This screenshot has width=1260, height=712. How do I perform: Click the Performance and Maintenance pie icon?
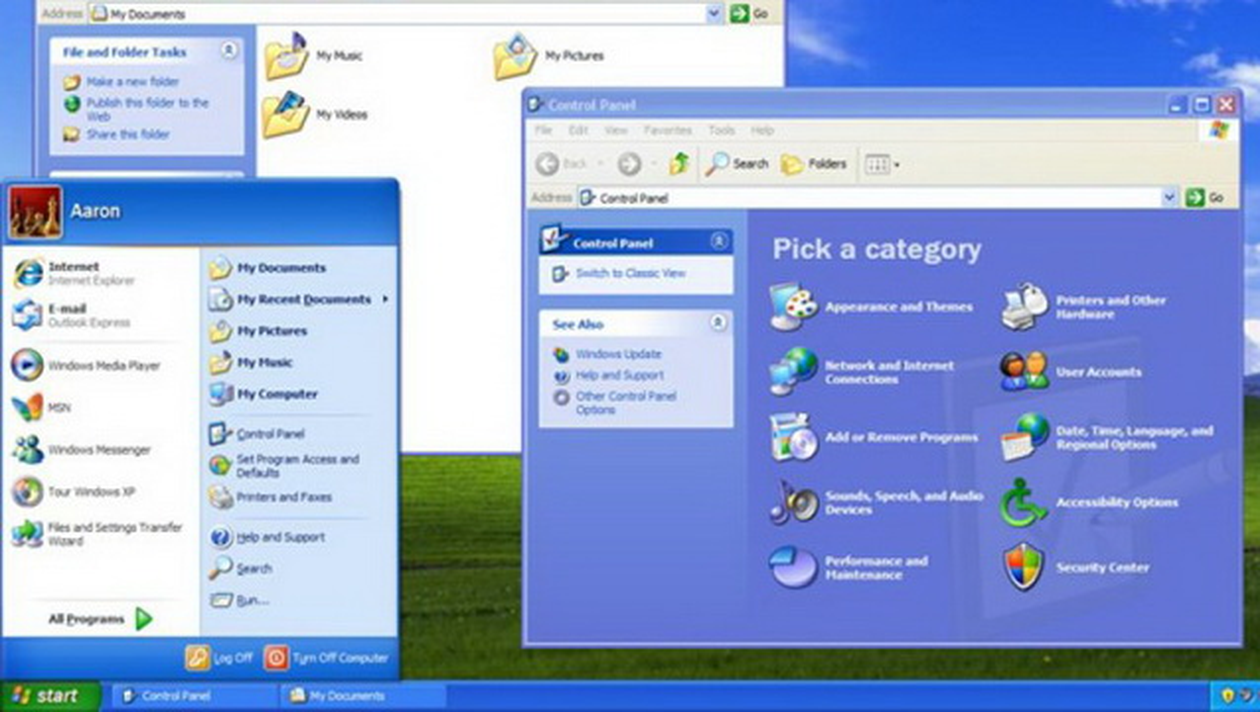pos(793,567)
